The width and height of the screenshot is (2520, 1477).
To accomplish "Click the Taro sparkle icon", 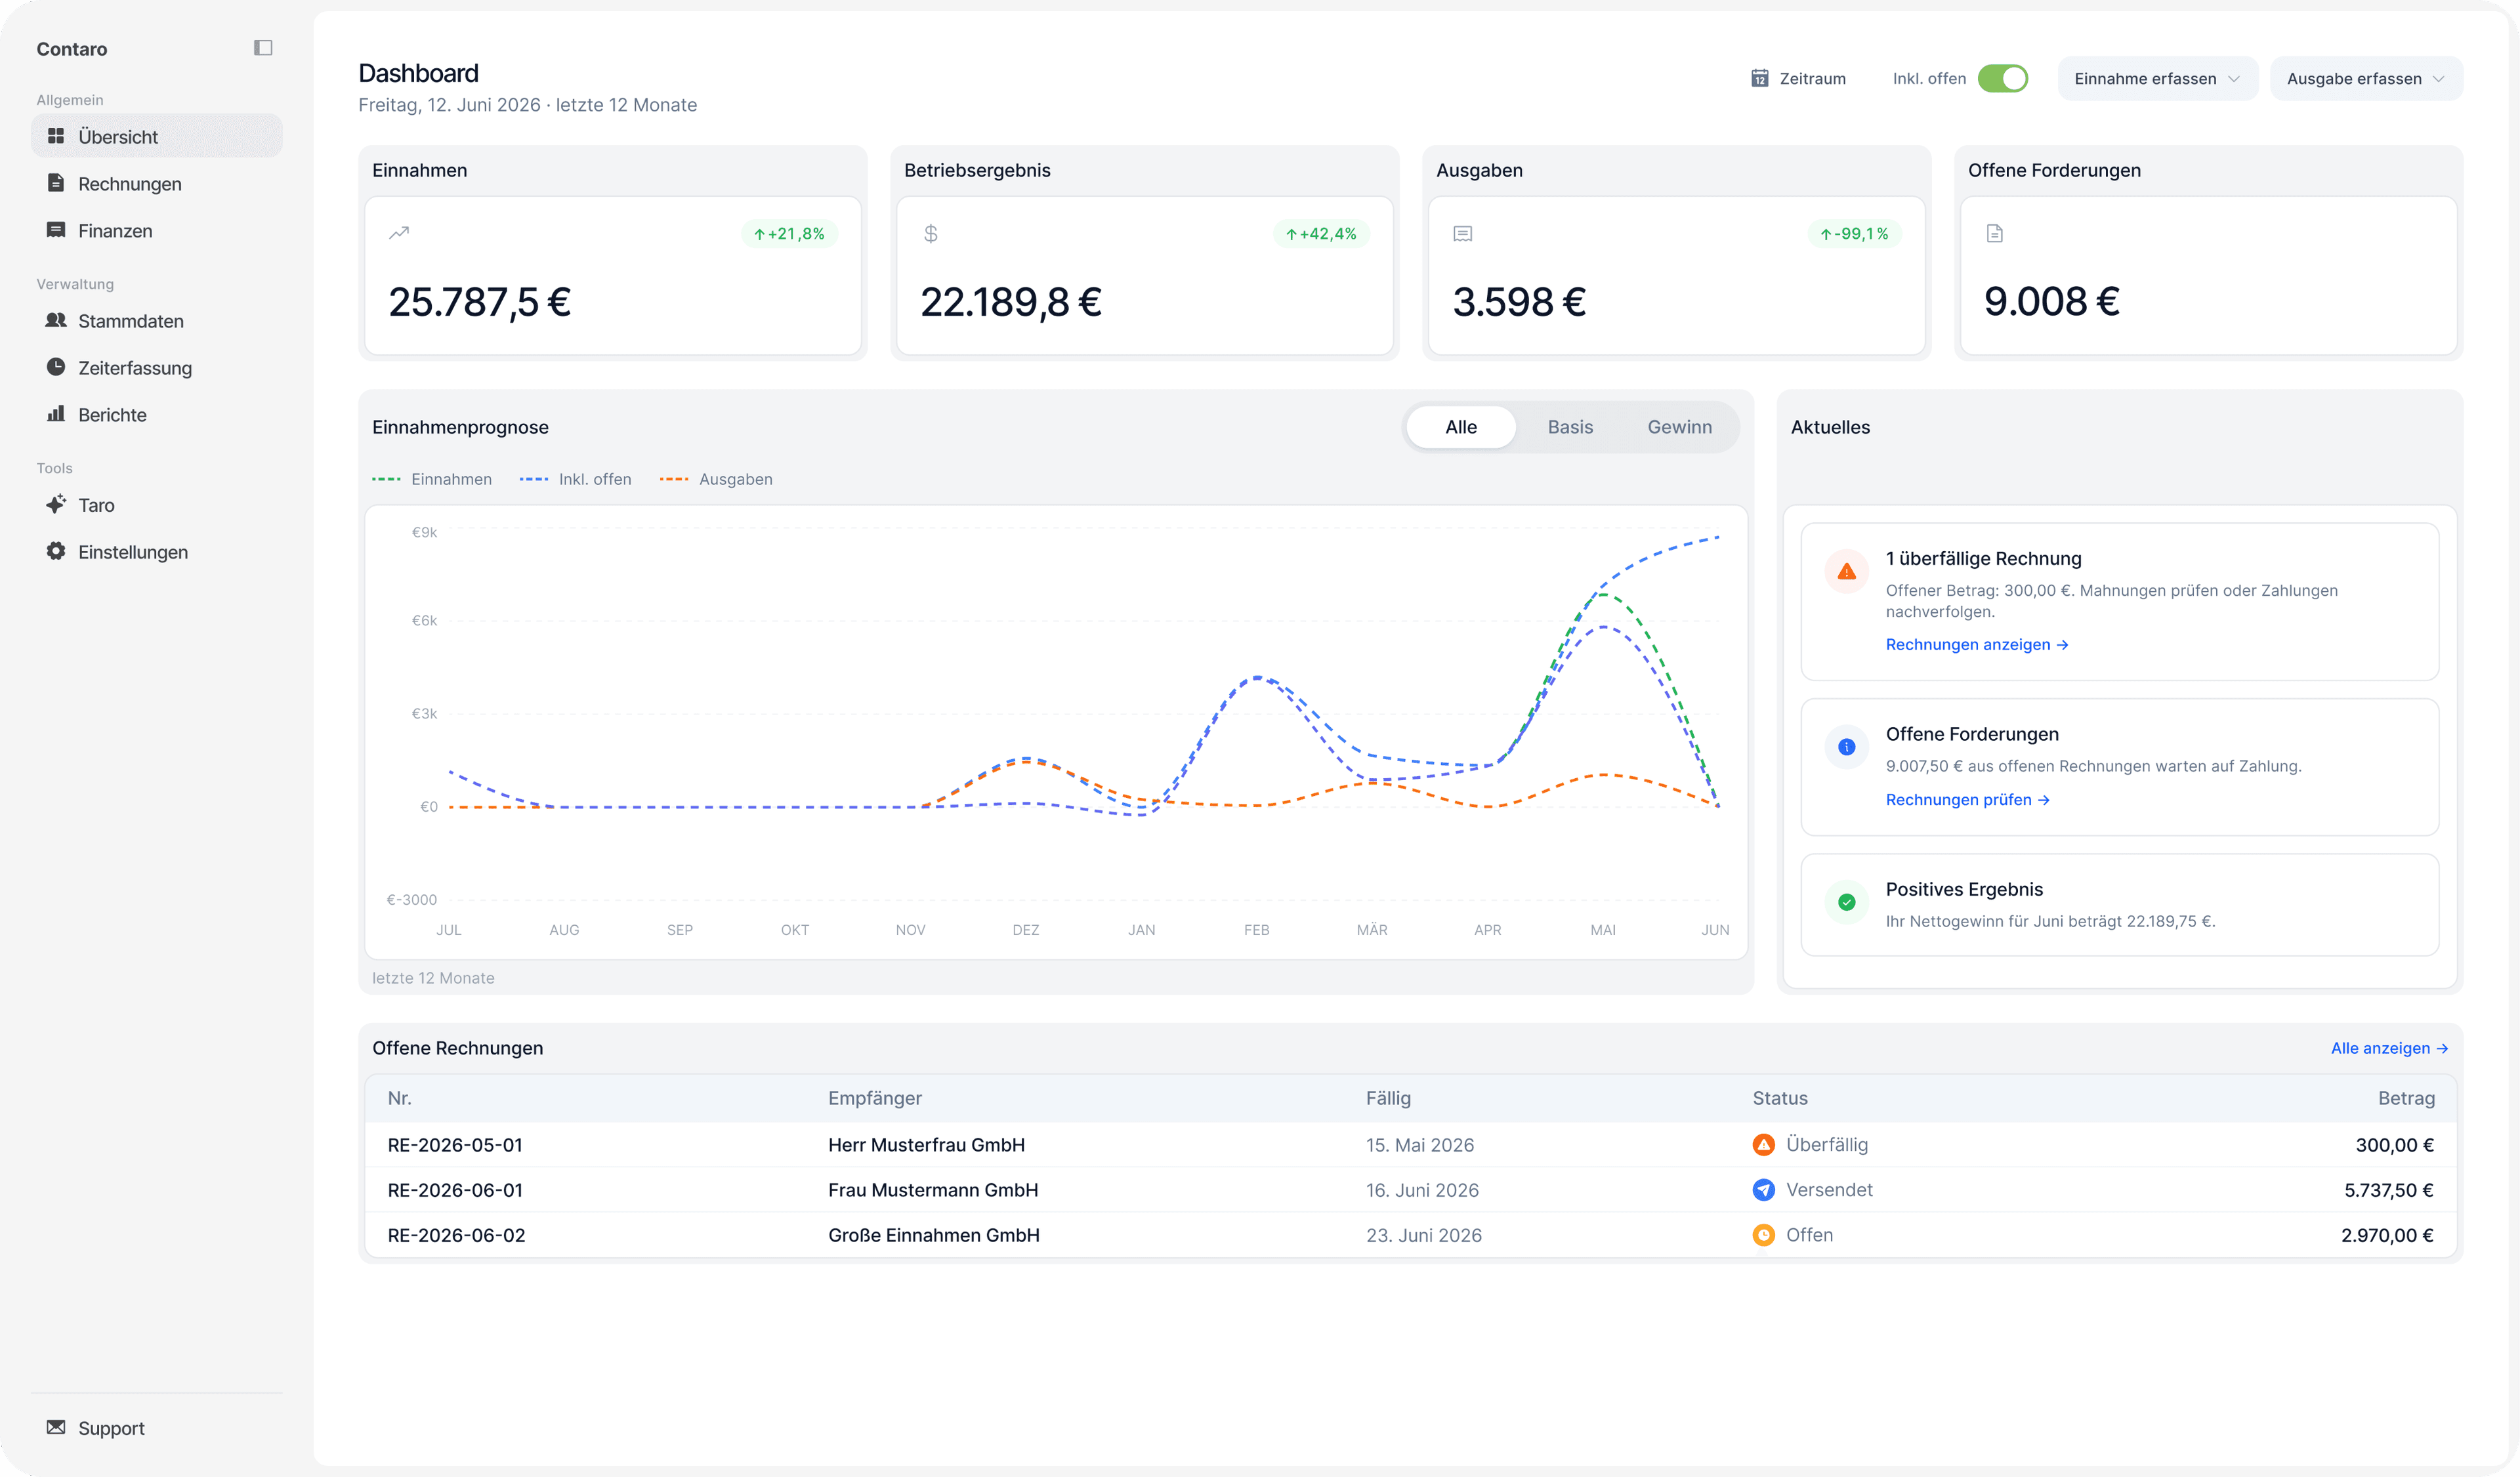I will pos(56,504).
